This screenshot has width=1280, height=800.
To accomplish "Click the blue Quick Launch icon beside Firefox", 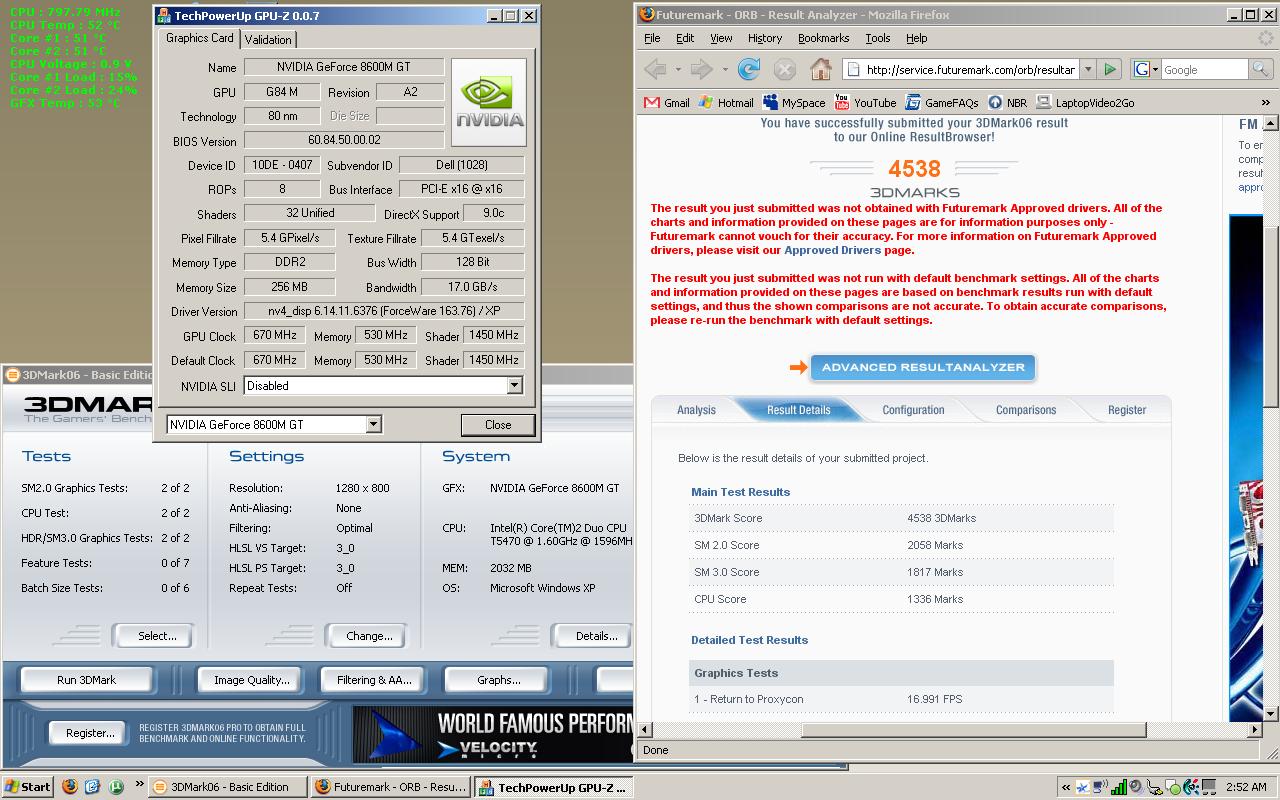I will click(93, 787).
